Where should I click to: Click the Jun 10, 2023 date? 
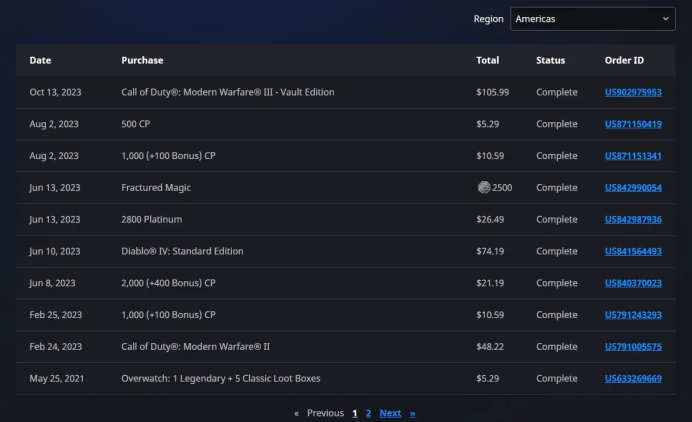55,251
